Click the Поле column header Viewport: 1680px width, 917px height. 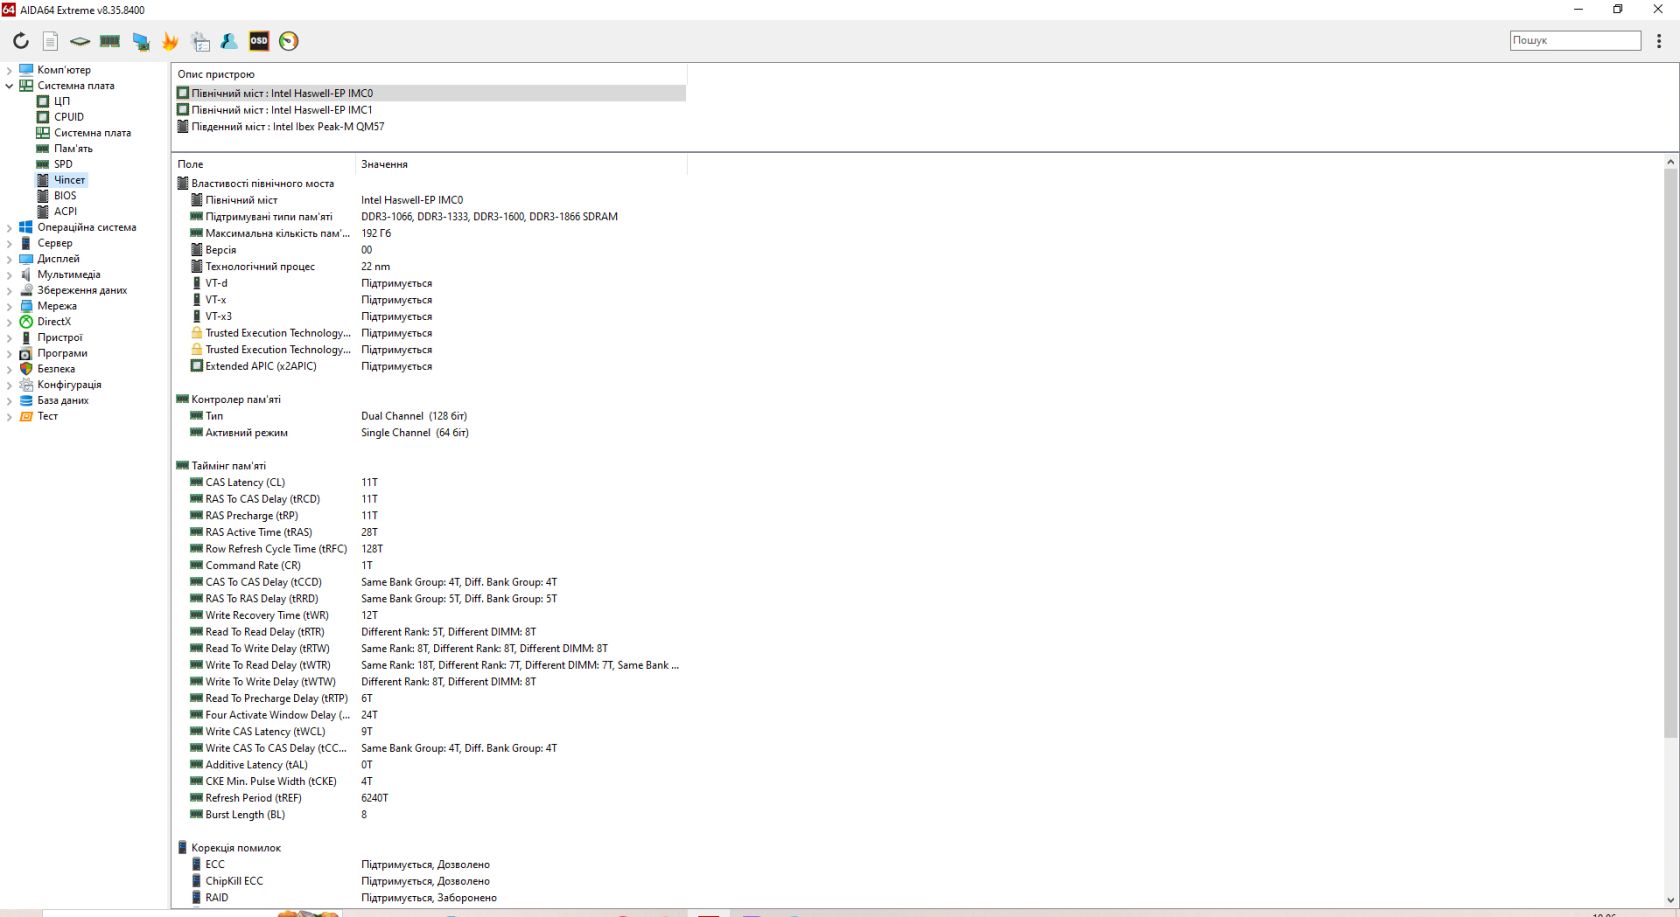point(263,164)
